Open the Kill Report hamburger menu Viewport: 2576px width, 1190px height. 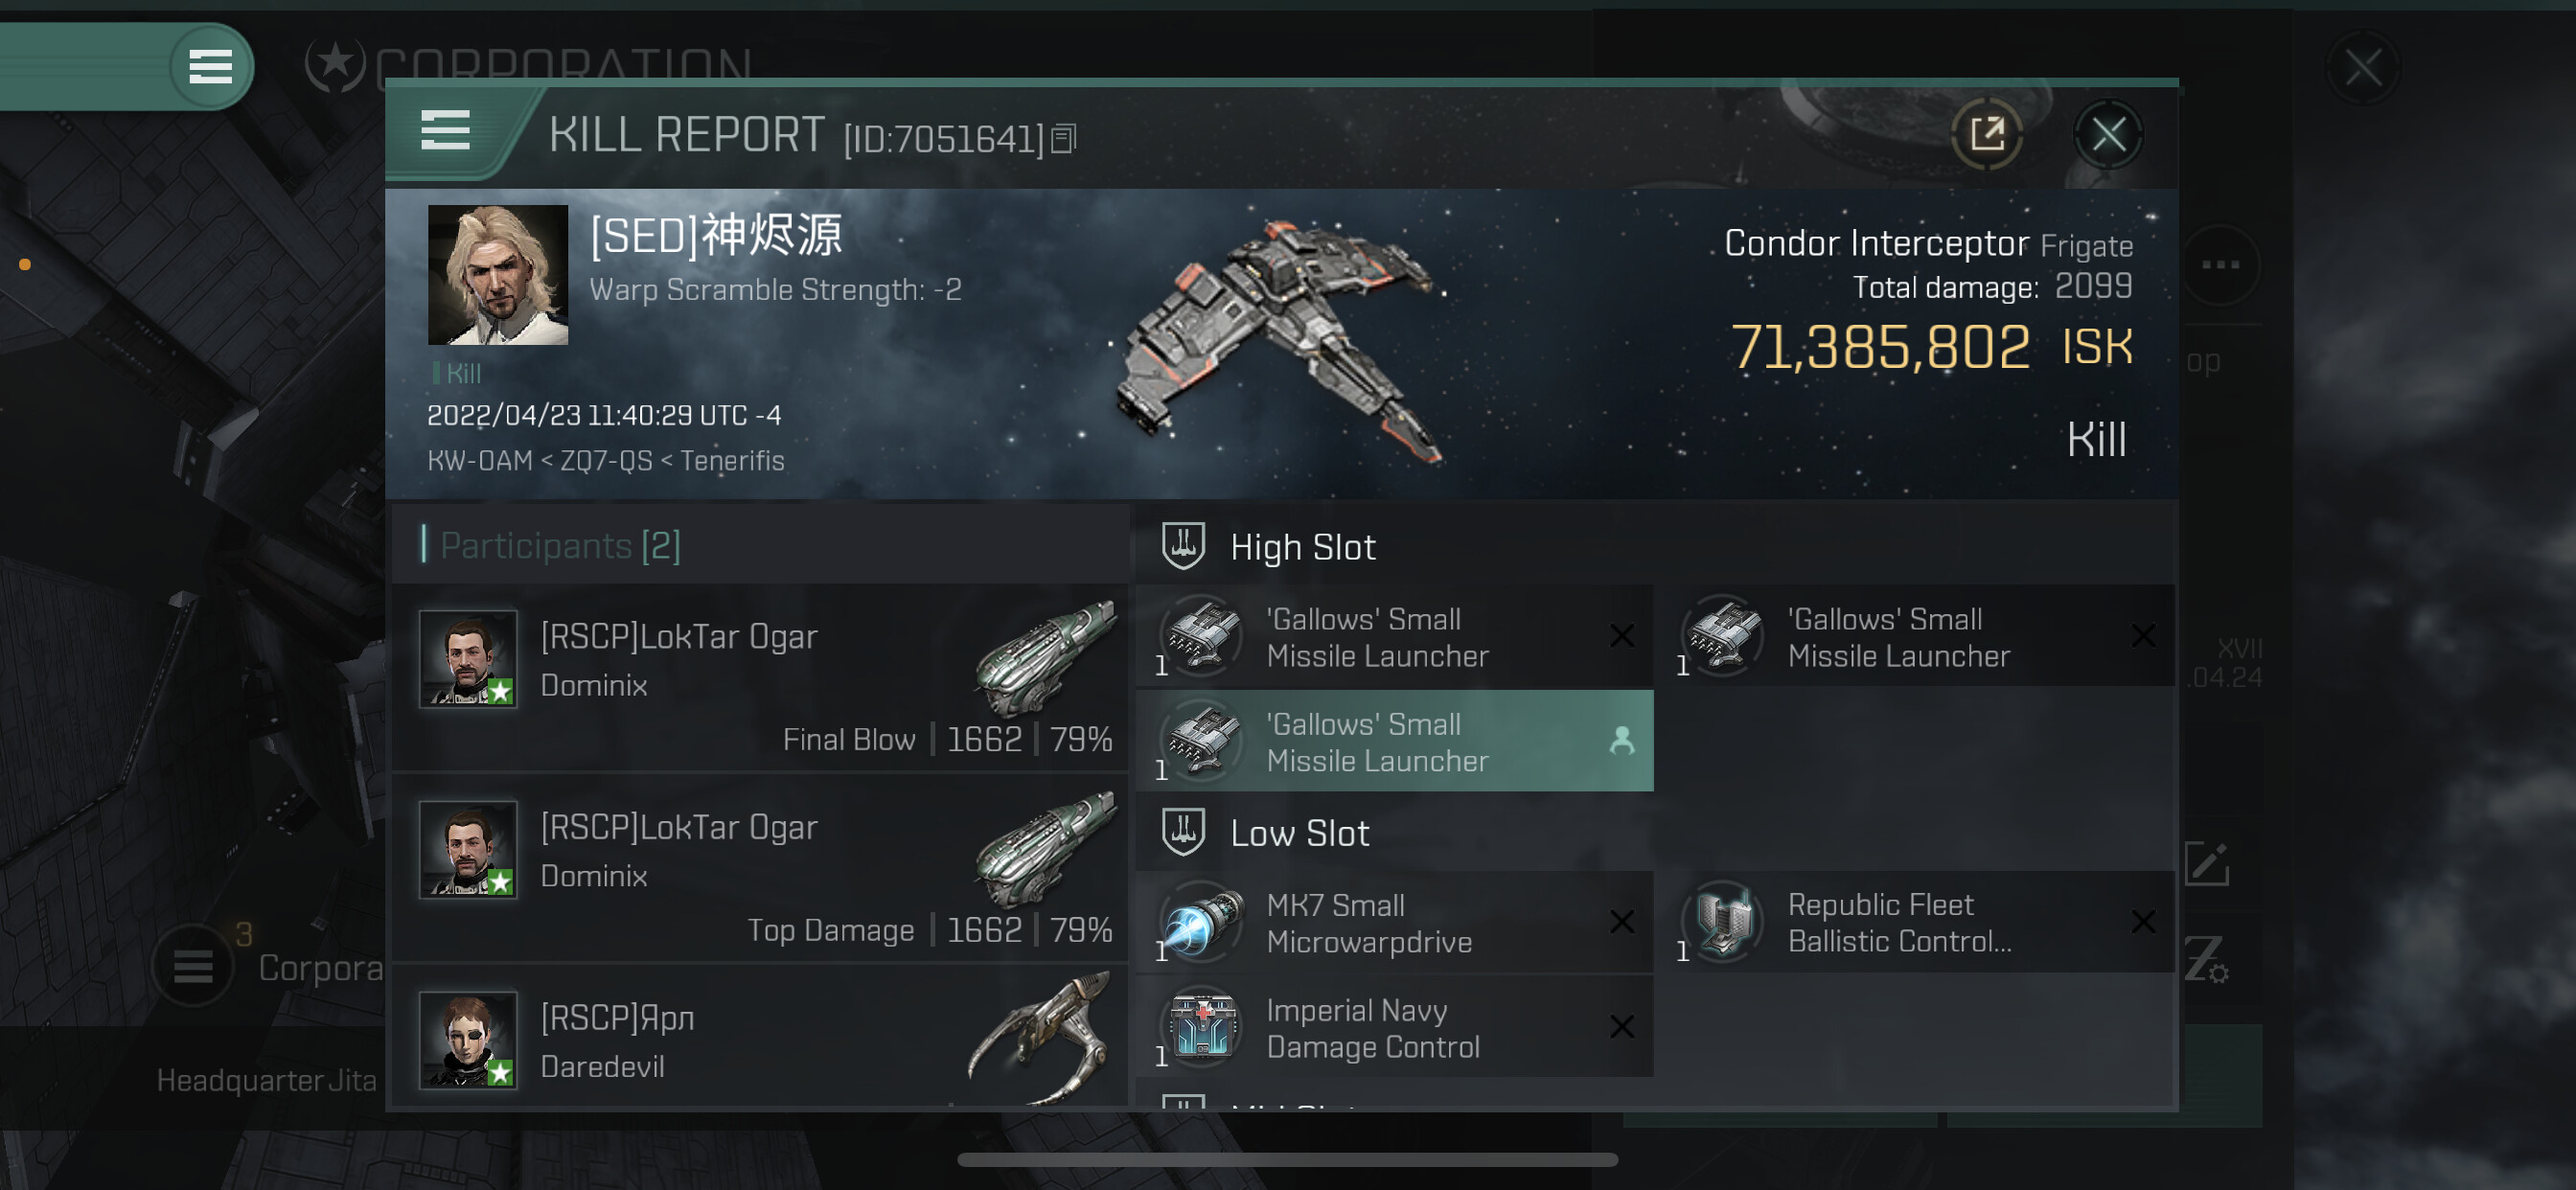coord(445,131)
